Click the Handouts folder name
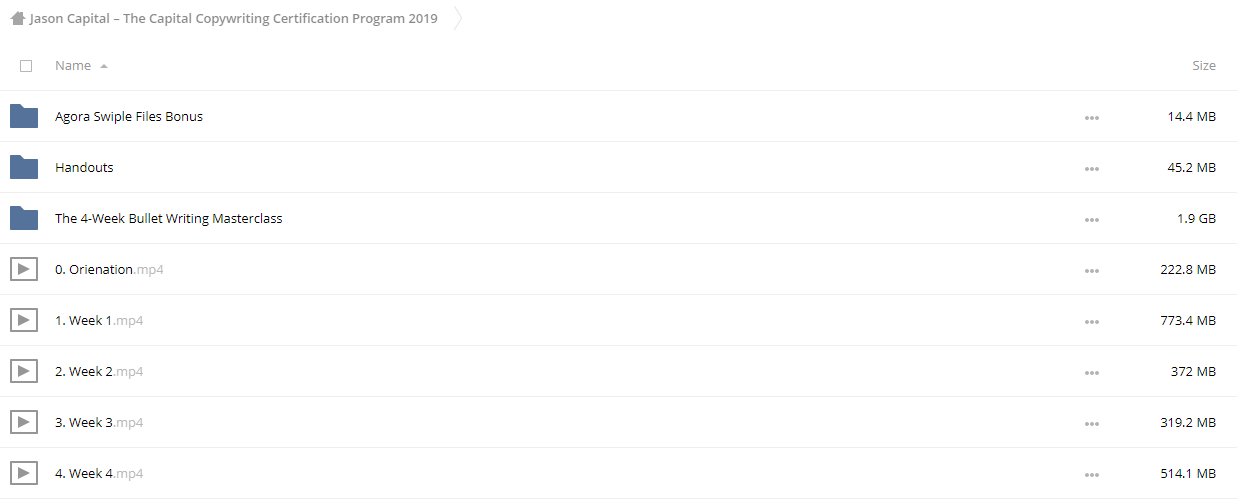The width and height of the screenshot is (1237, 499). [84, 167]
